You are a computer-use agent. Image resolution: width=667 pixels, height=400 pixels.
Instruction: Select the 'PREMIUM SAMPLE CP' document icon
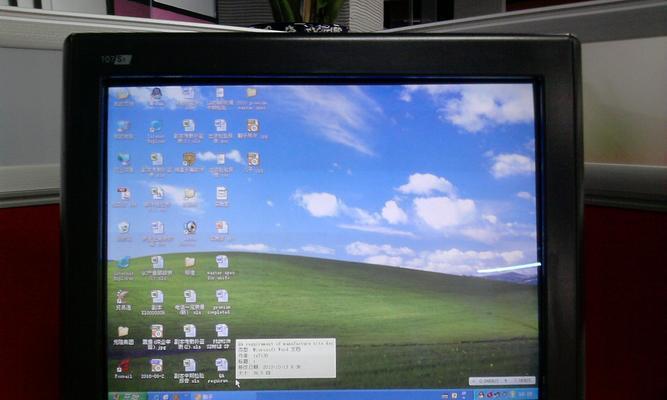point(219,337)
